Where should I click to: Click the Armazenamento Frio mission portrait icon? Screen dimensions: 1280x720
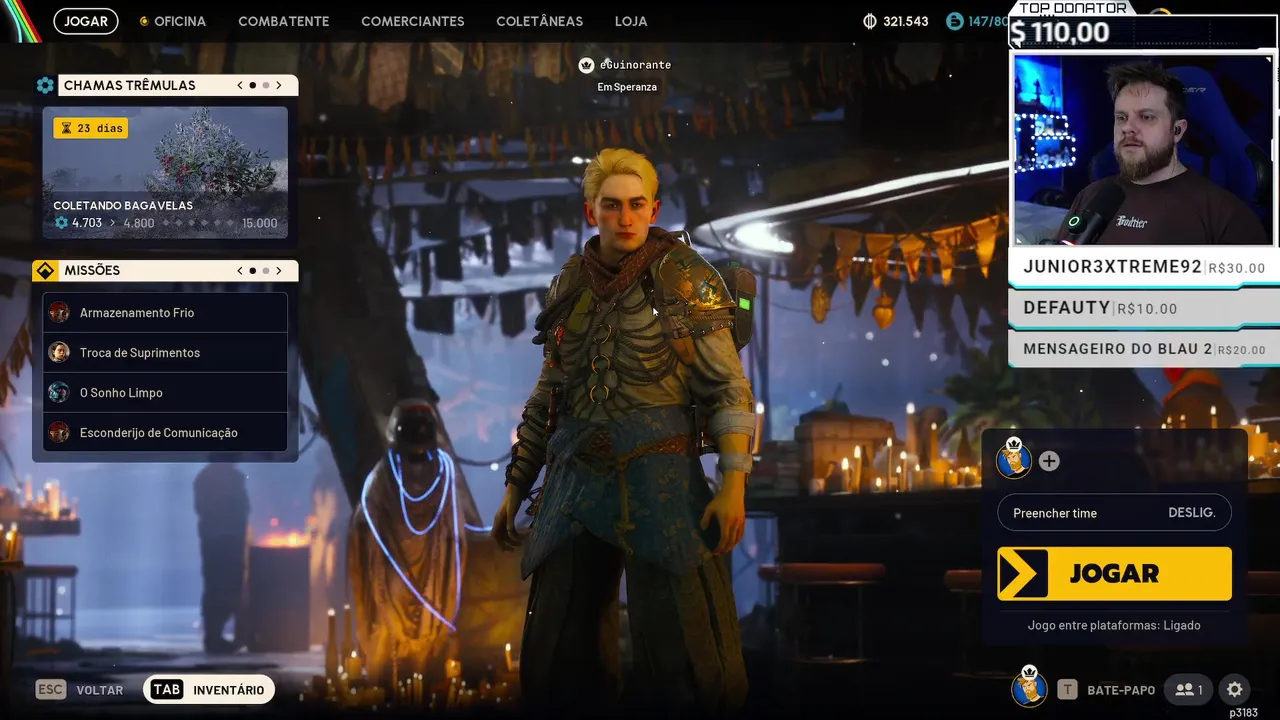coord(60,312)
